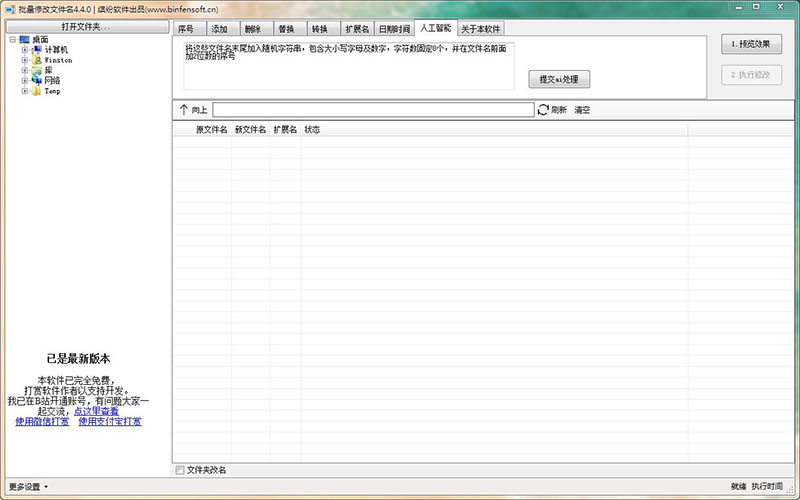The image size is (800, 500).
Task: Open the 使用支付宝打赏 link
Action: tap(110, 421)
